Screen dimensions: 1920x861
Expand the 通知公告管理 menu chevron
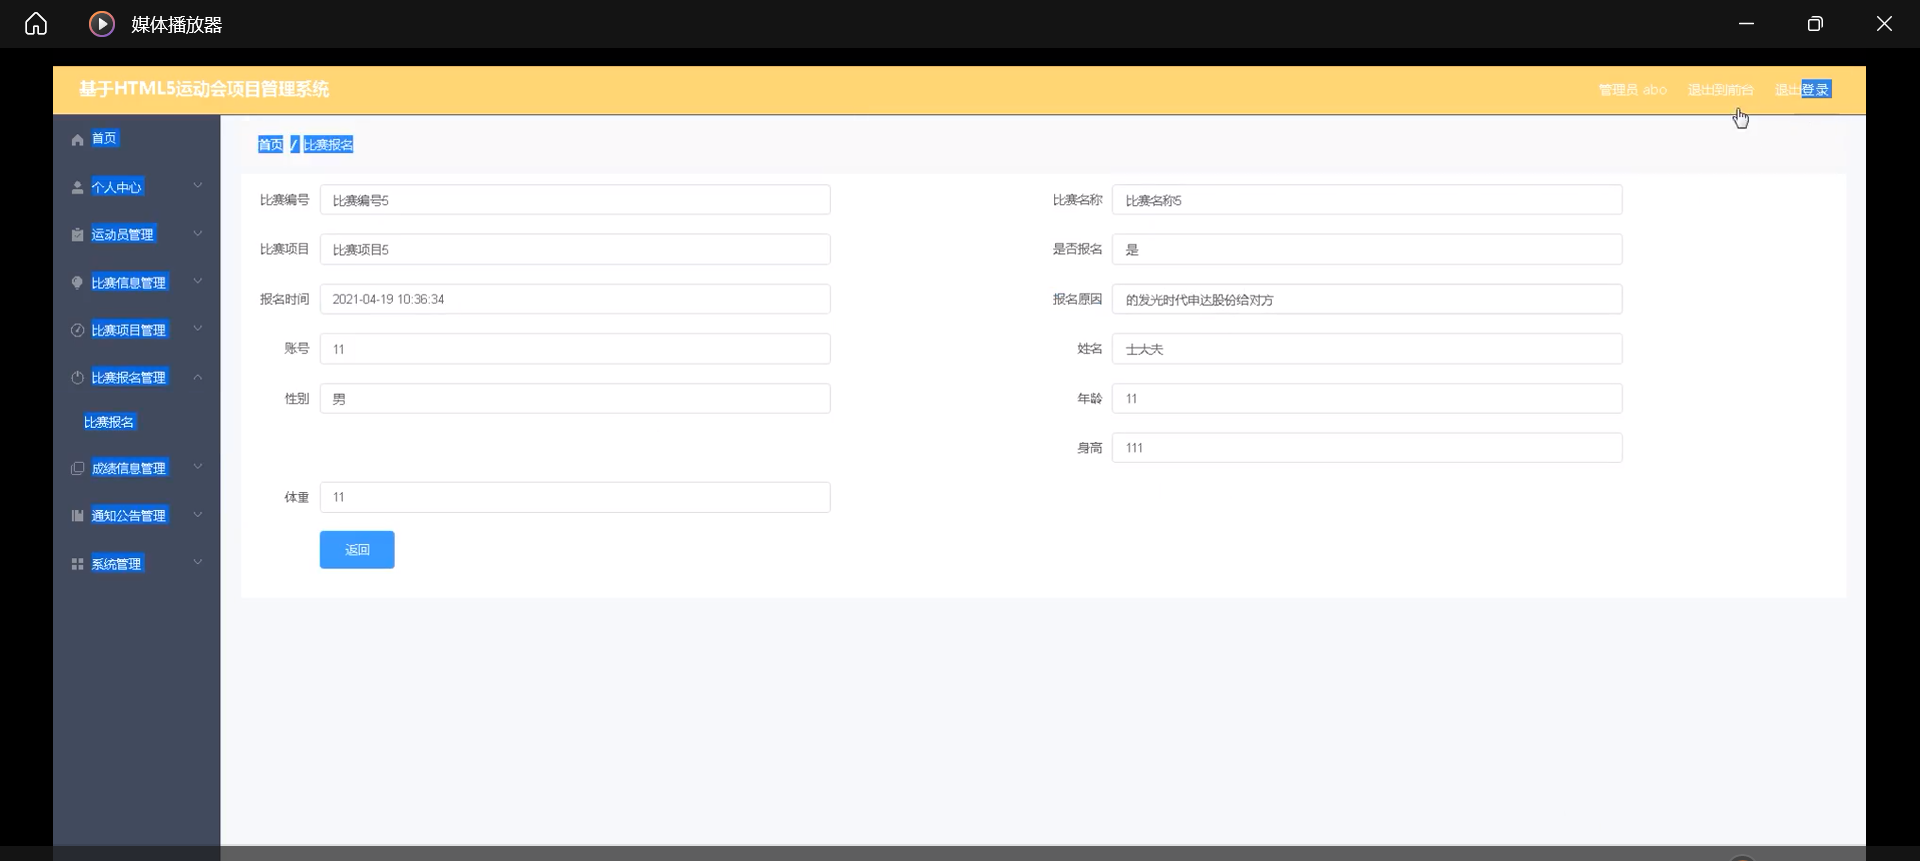click(198, 515)
